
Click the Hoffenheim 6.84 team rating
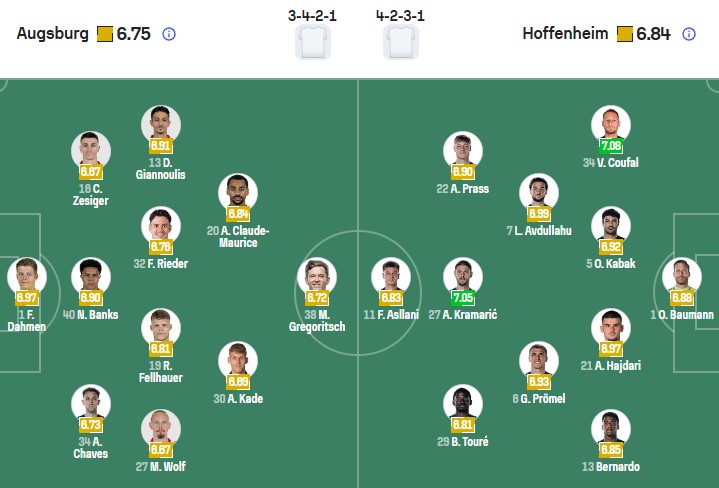(x=653, y=34)
